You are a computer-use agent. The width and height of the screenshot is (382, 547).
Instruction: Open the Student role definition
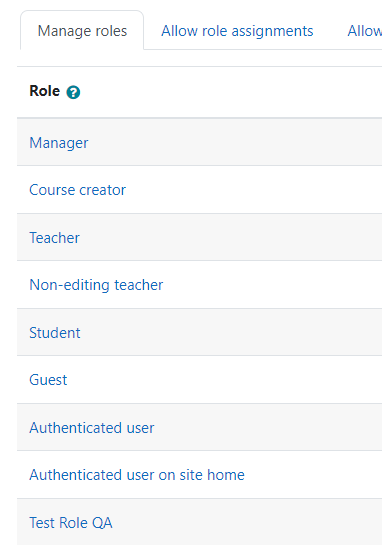(55, 333)
